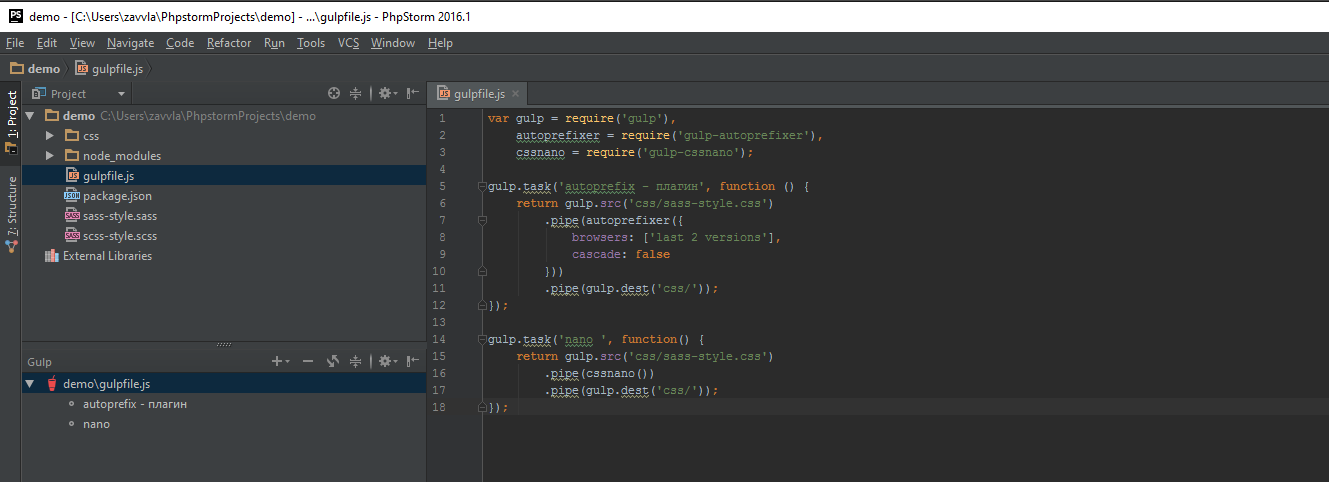
Task: Click the minus Remove icon in Gulp panel
Action: 308,361
